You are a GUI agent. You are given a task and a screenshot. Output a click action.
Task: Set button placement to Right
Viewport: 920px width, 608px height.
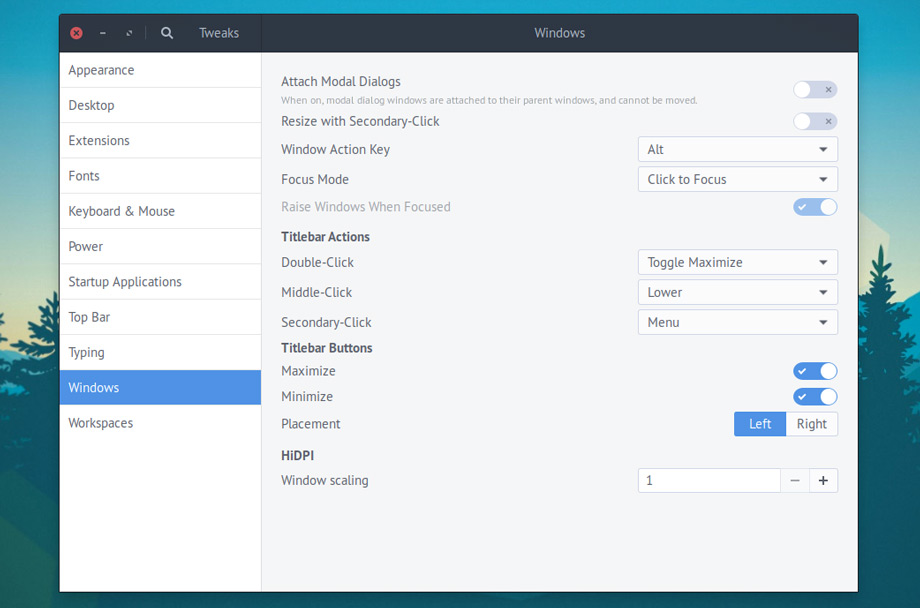811,424
